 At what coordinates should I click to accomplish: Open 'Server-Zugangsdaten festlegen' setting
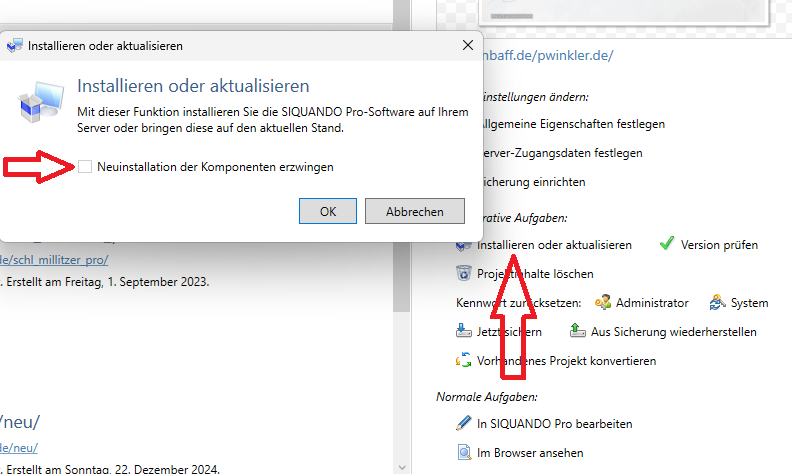point(563,153)
